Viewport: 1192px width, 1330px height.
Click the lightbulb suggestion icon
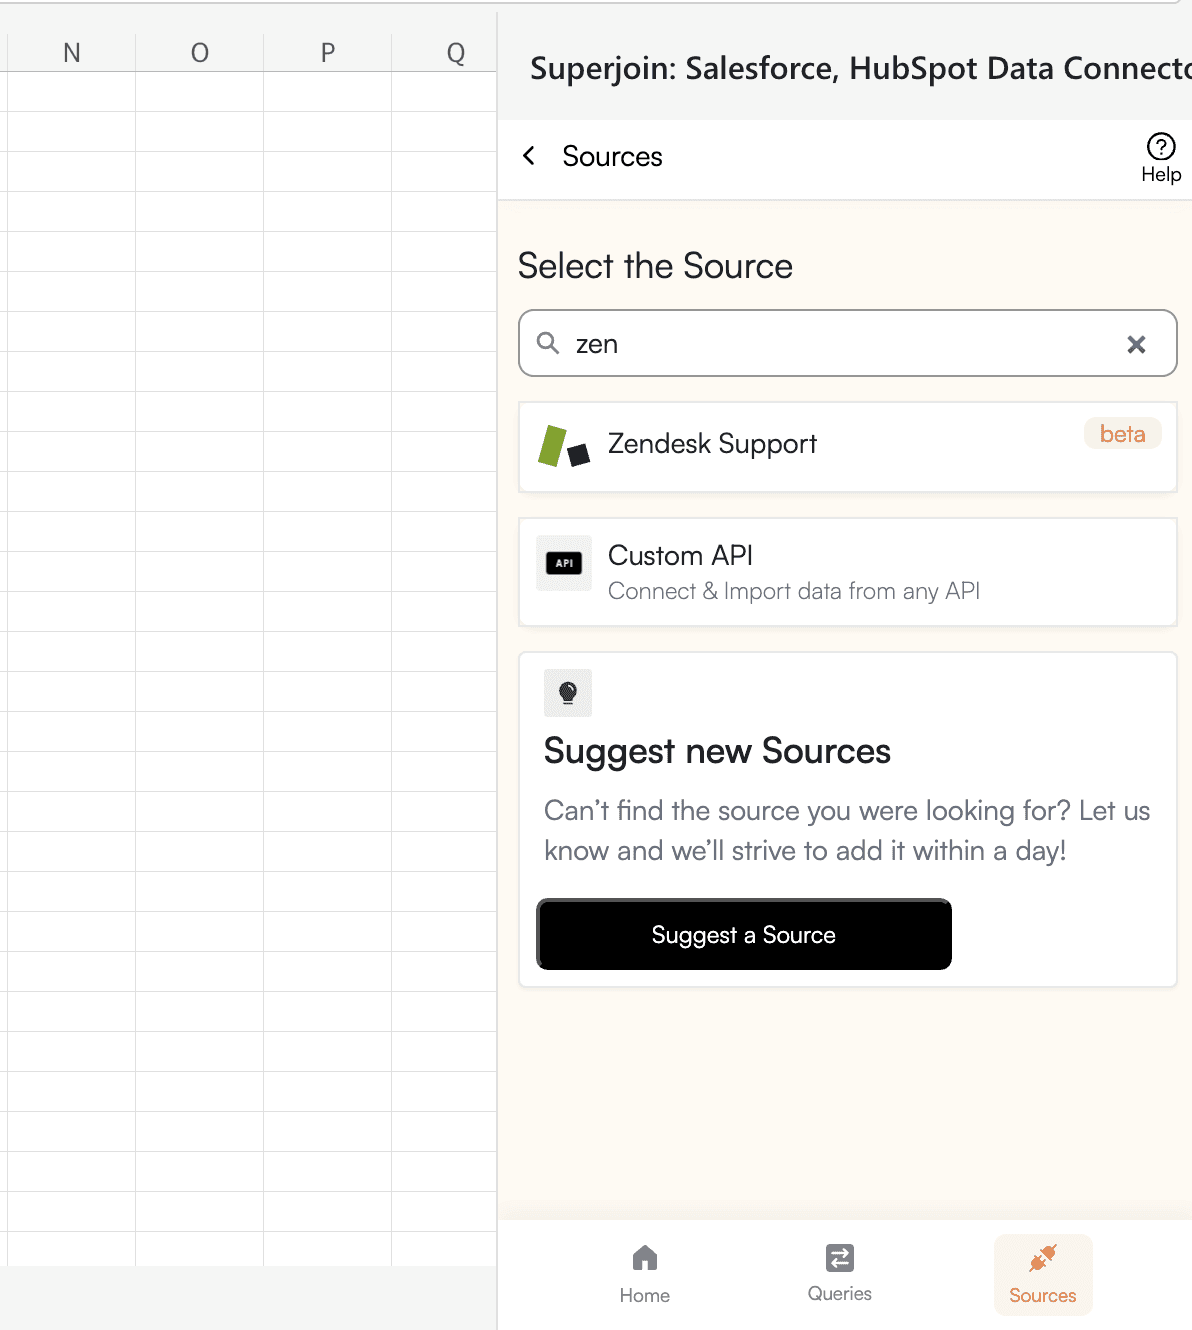coord(568,692)
